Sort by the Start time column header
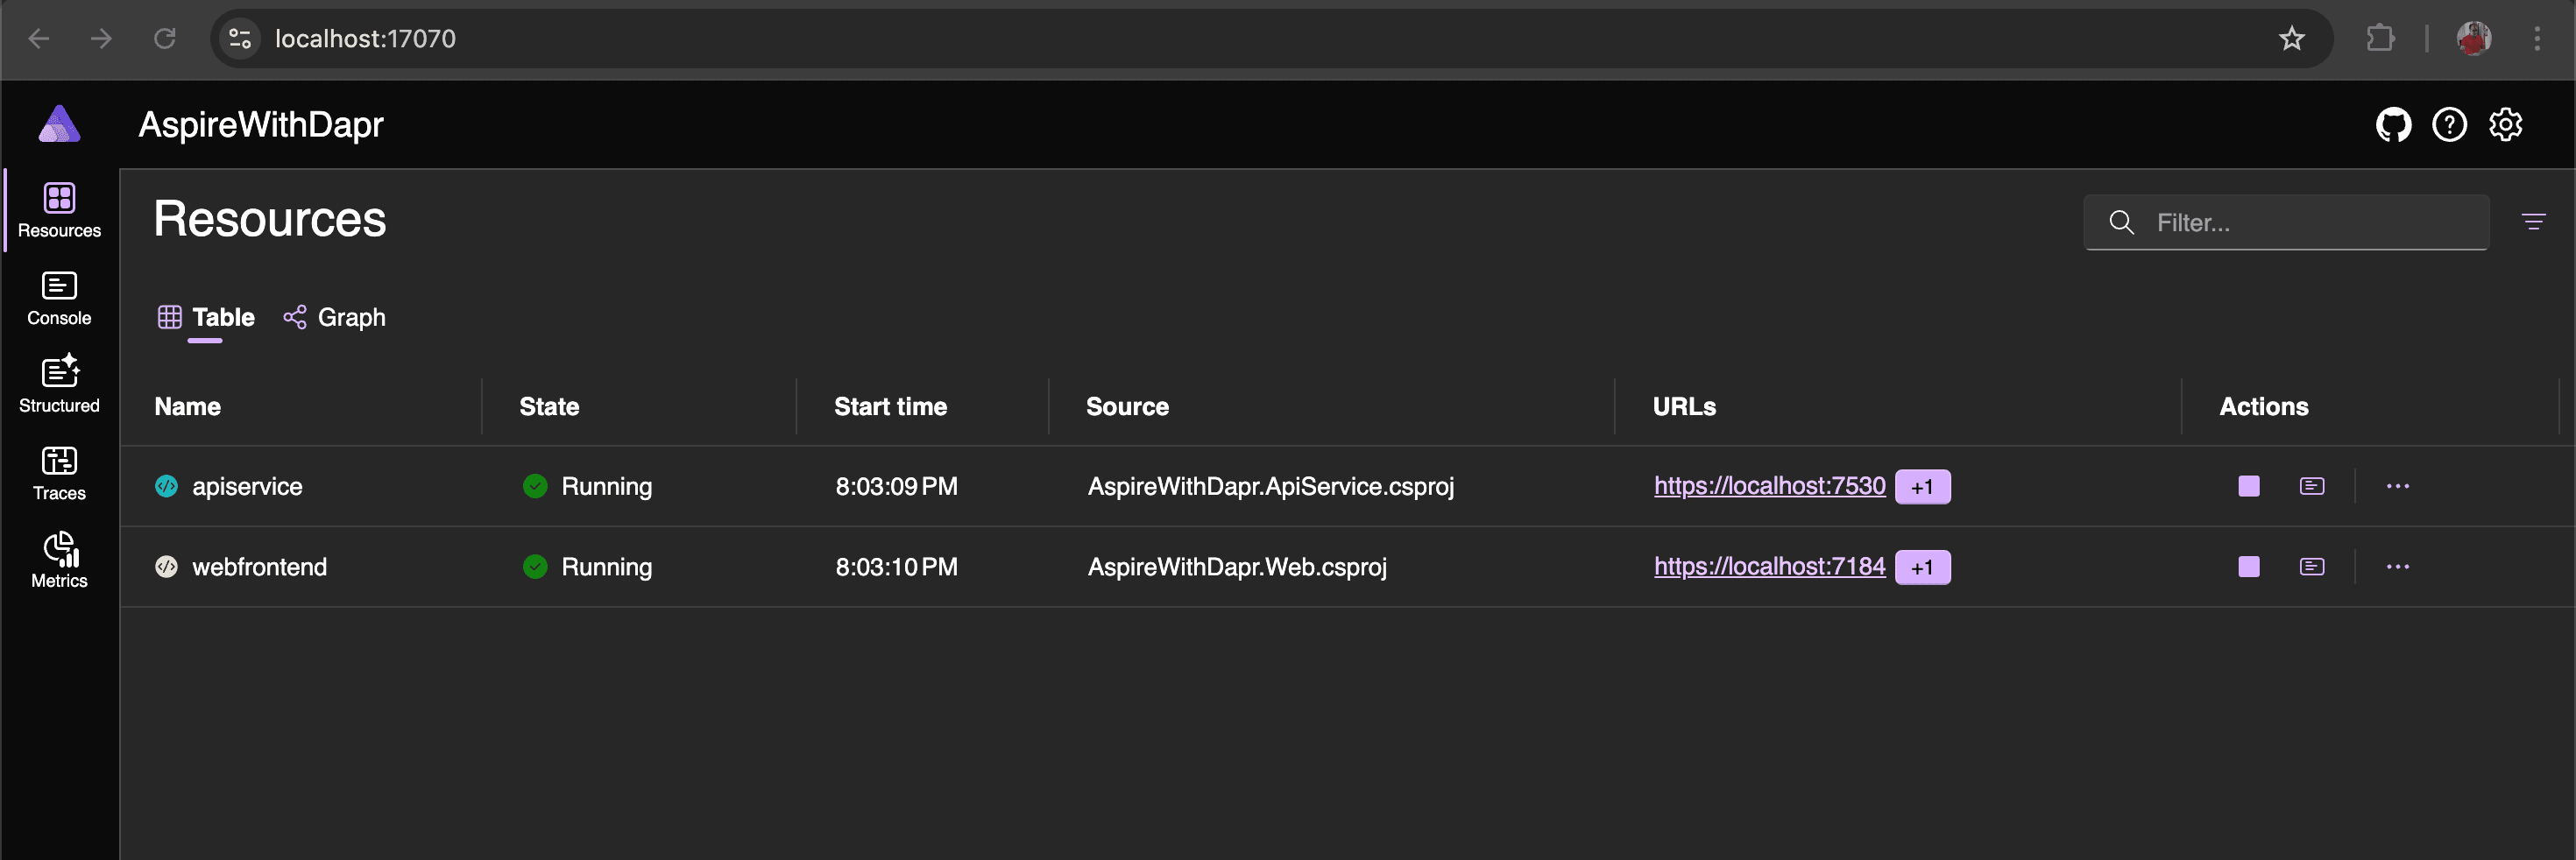2576x860 pixels. (x=890, y=407)
